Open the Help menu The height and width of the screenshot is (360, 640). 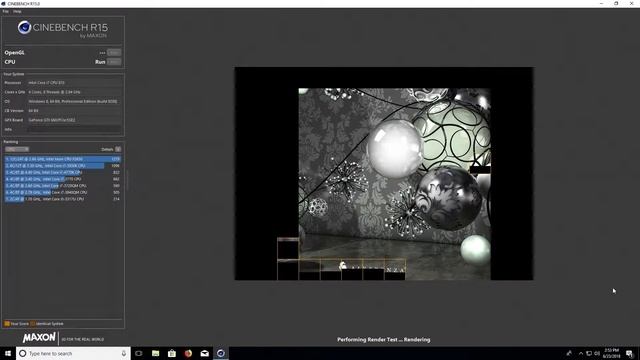coord(17,11)
